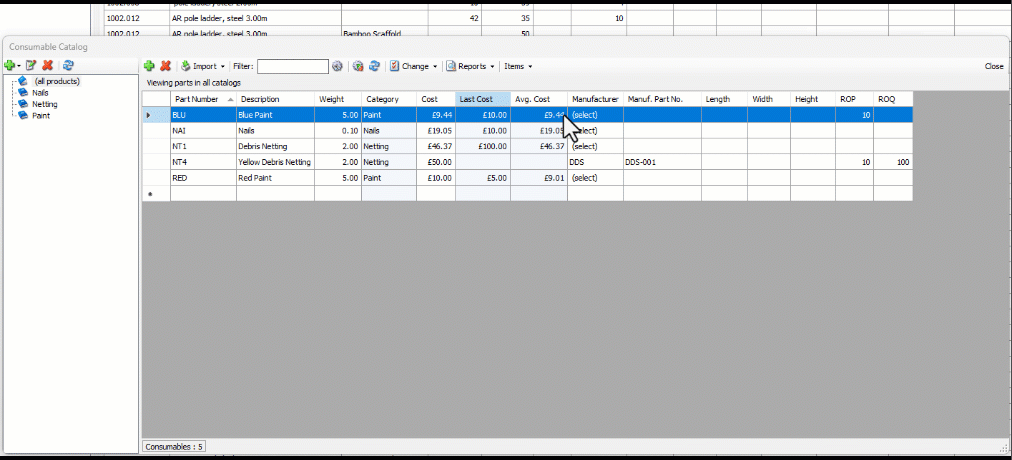Select the Paint category in the tree

pyautogui.click(x=41, y=115)
